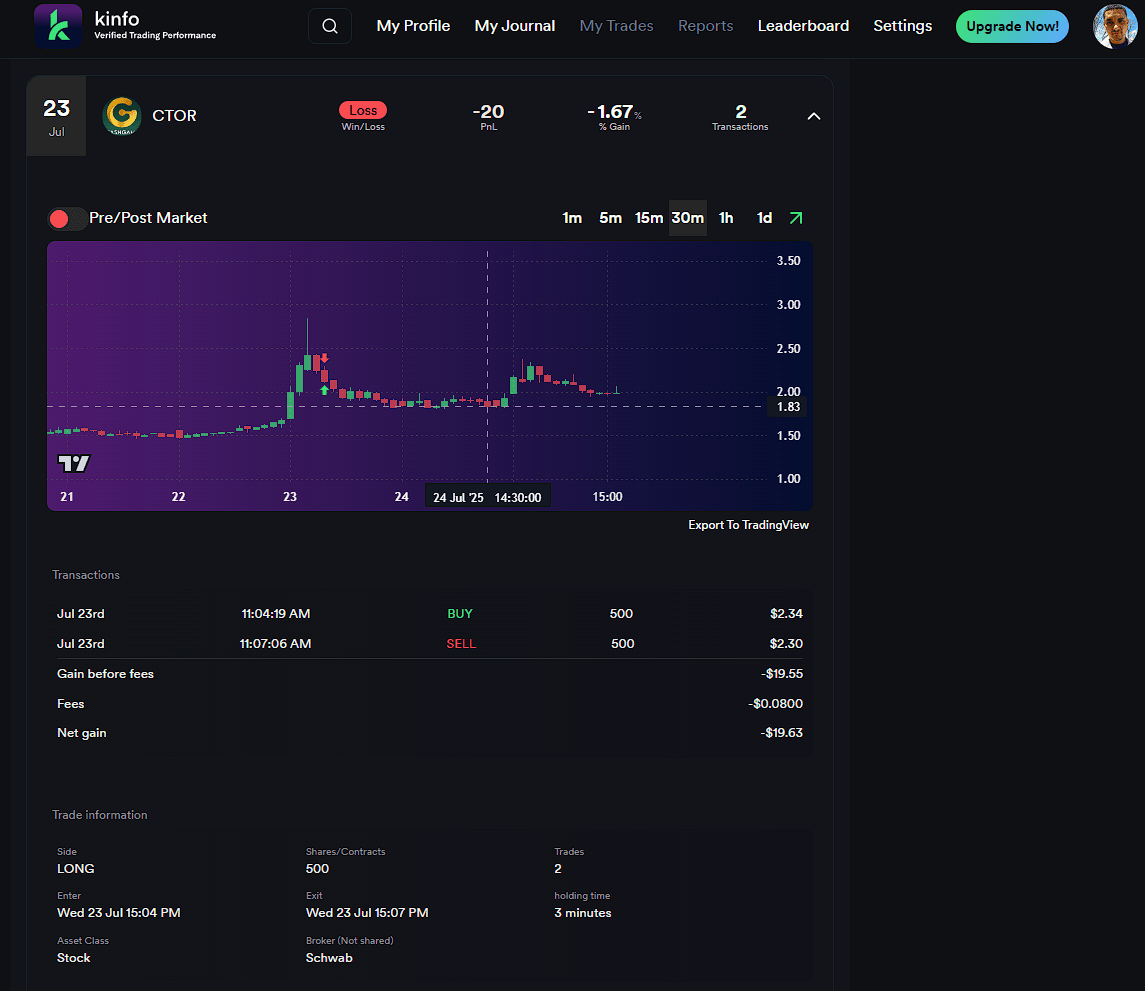This screenshot has height=991, width=1145.
Task: Open Settings in the top navigation
Action: click(x=902, y=26)
